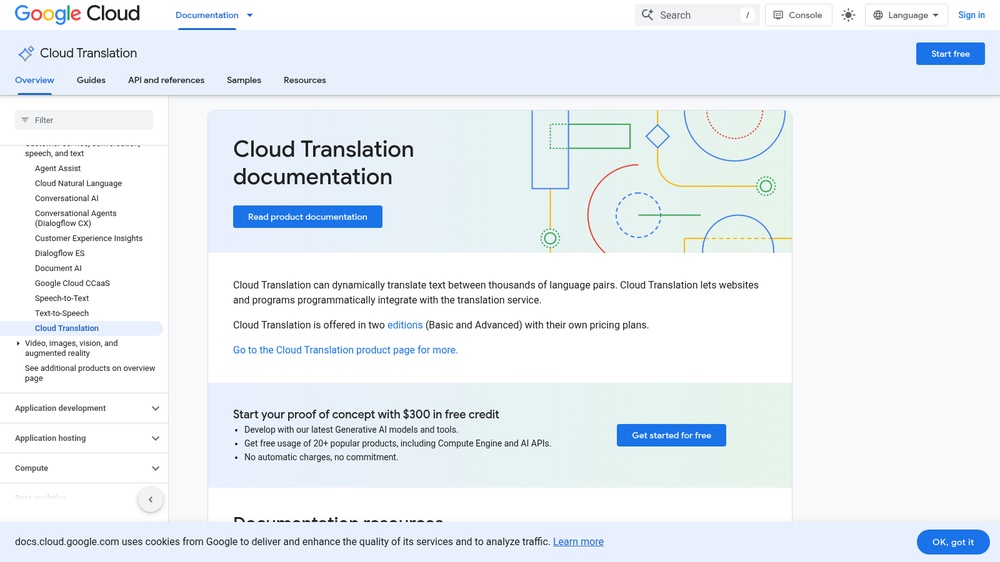Viewport: 1000px width, 562px height.
Task: Click the Start free button
Action: point(950,54)
